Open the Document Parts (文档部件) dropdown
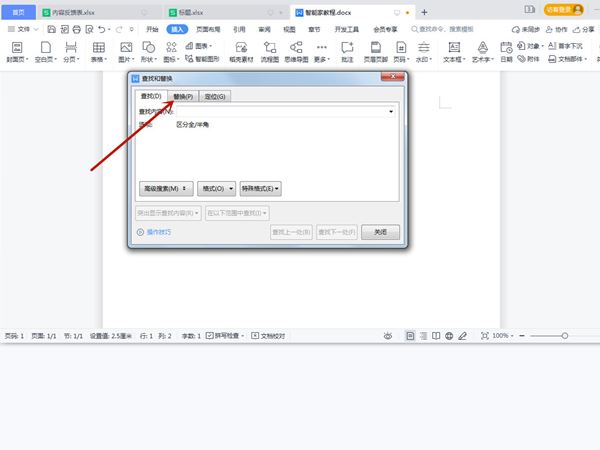This screenshot has width=600, height=450. (567, 59)
